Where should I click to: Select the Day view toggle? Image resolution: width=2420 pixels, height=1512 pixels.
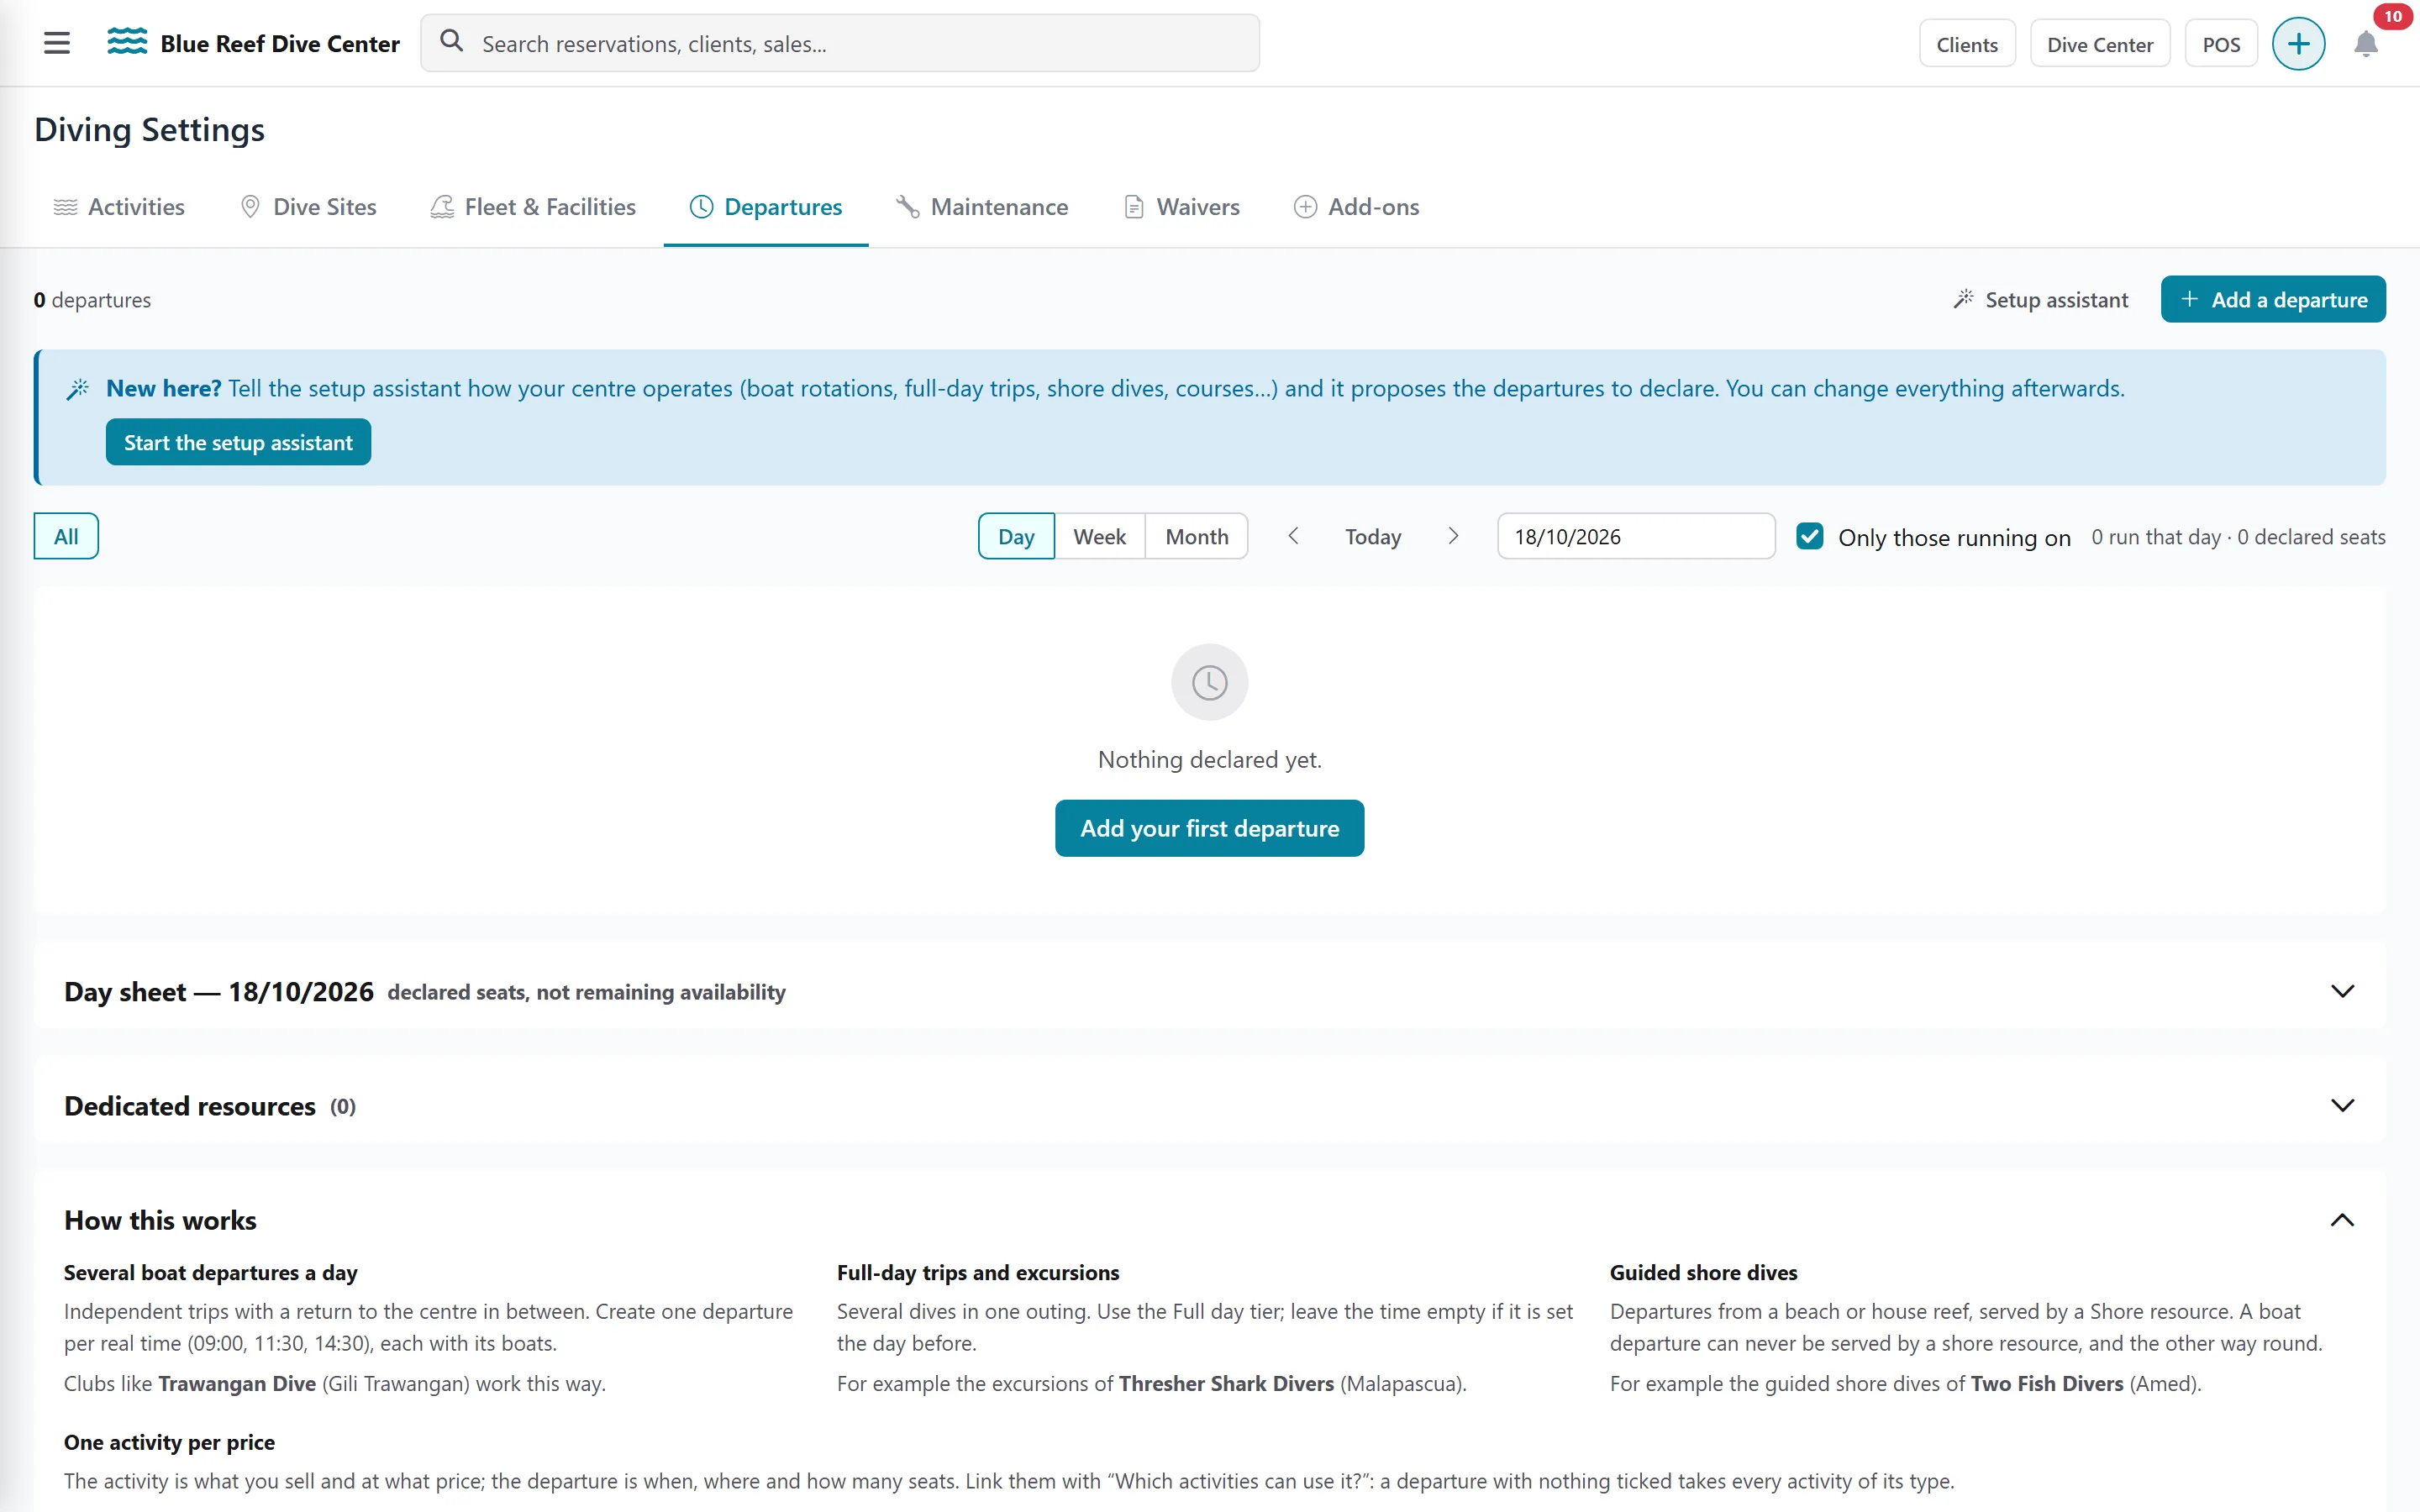click(x=1016, y=536)
